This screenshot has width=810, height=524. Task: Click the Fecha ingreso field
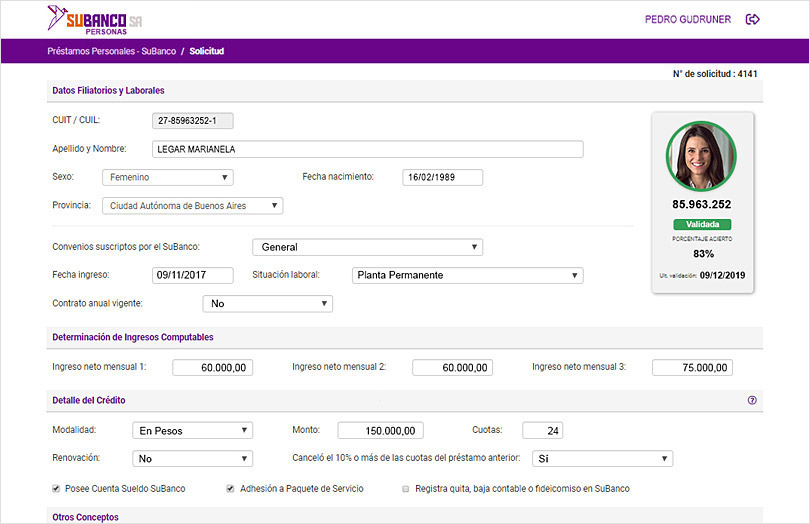[x=193, y=275]
